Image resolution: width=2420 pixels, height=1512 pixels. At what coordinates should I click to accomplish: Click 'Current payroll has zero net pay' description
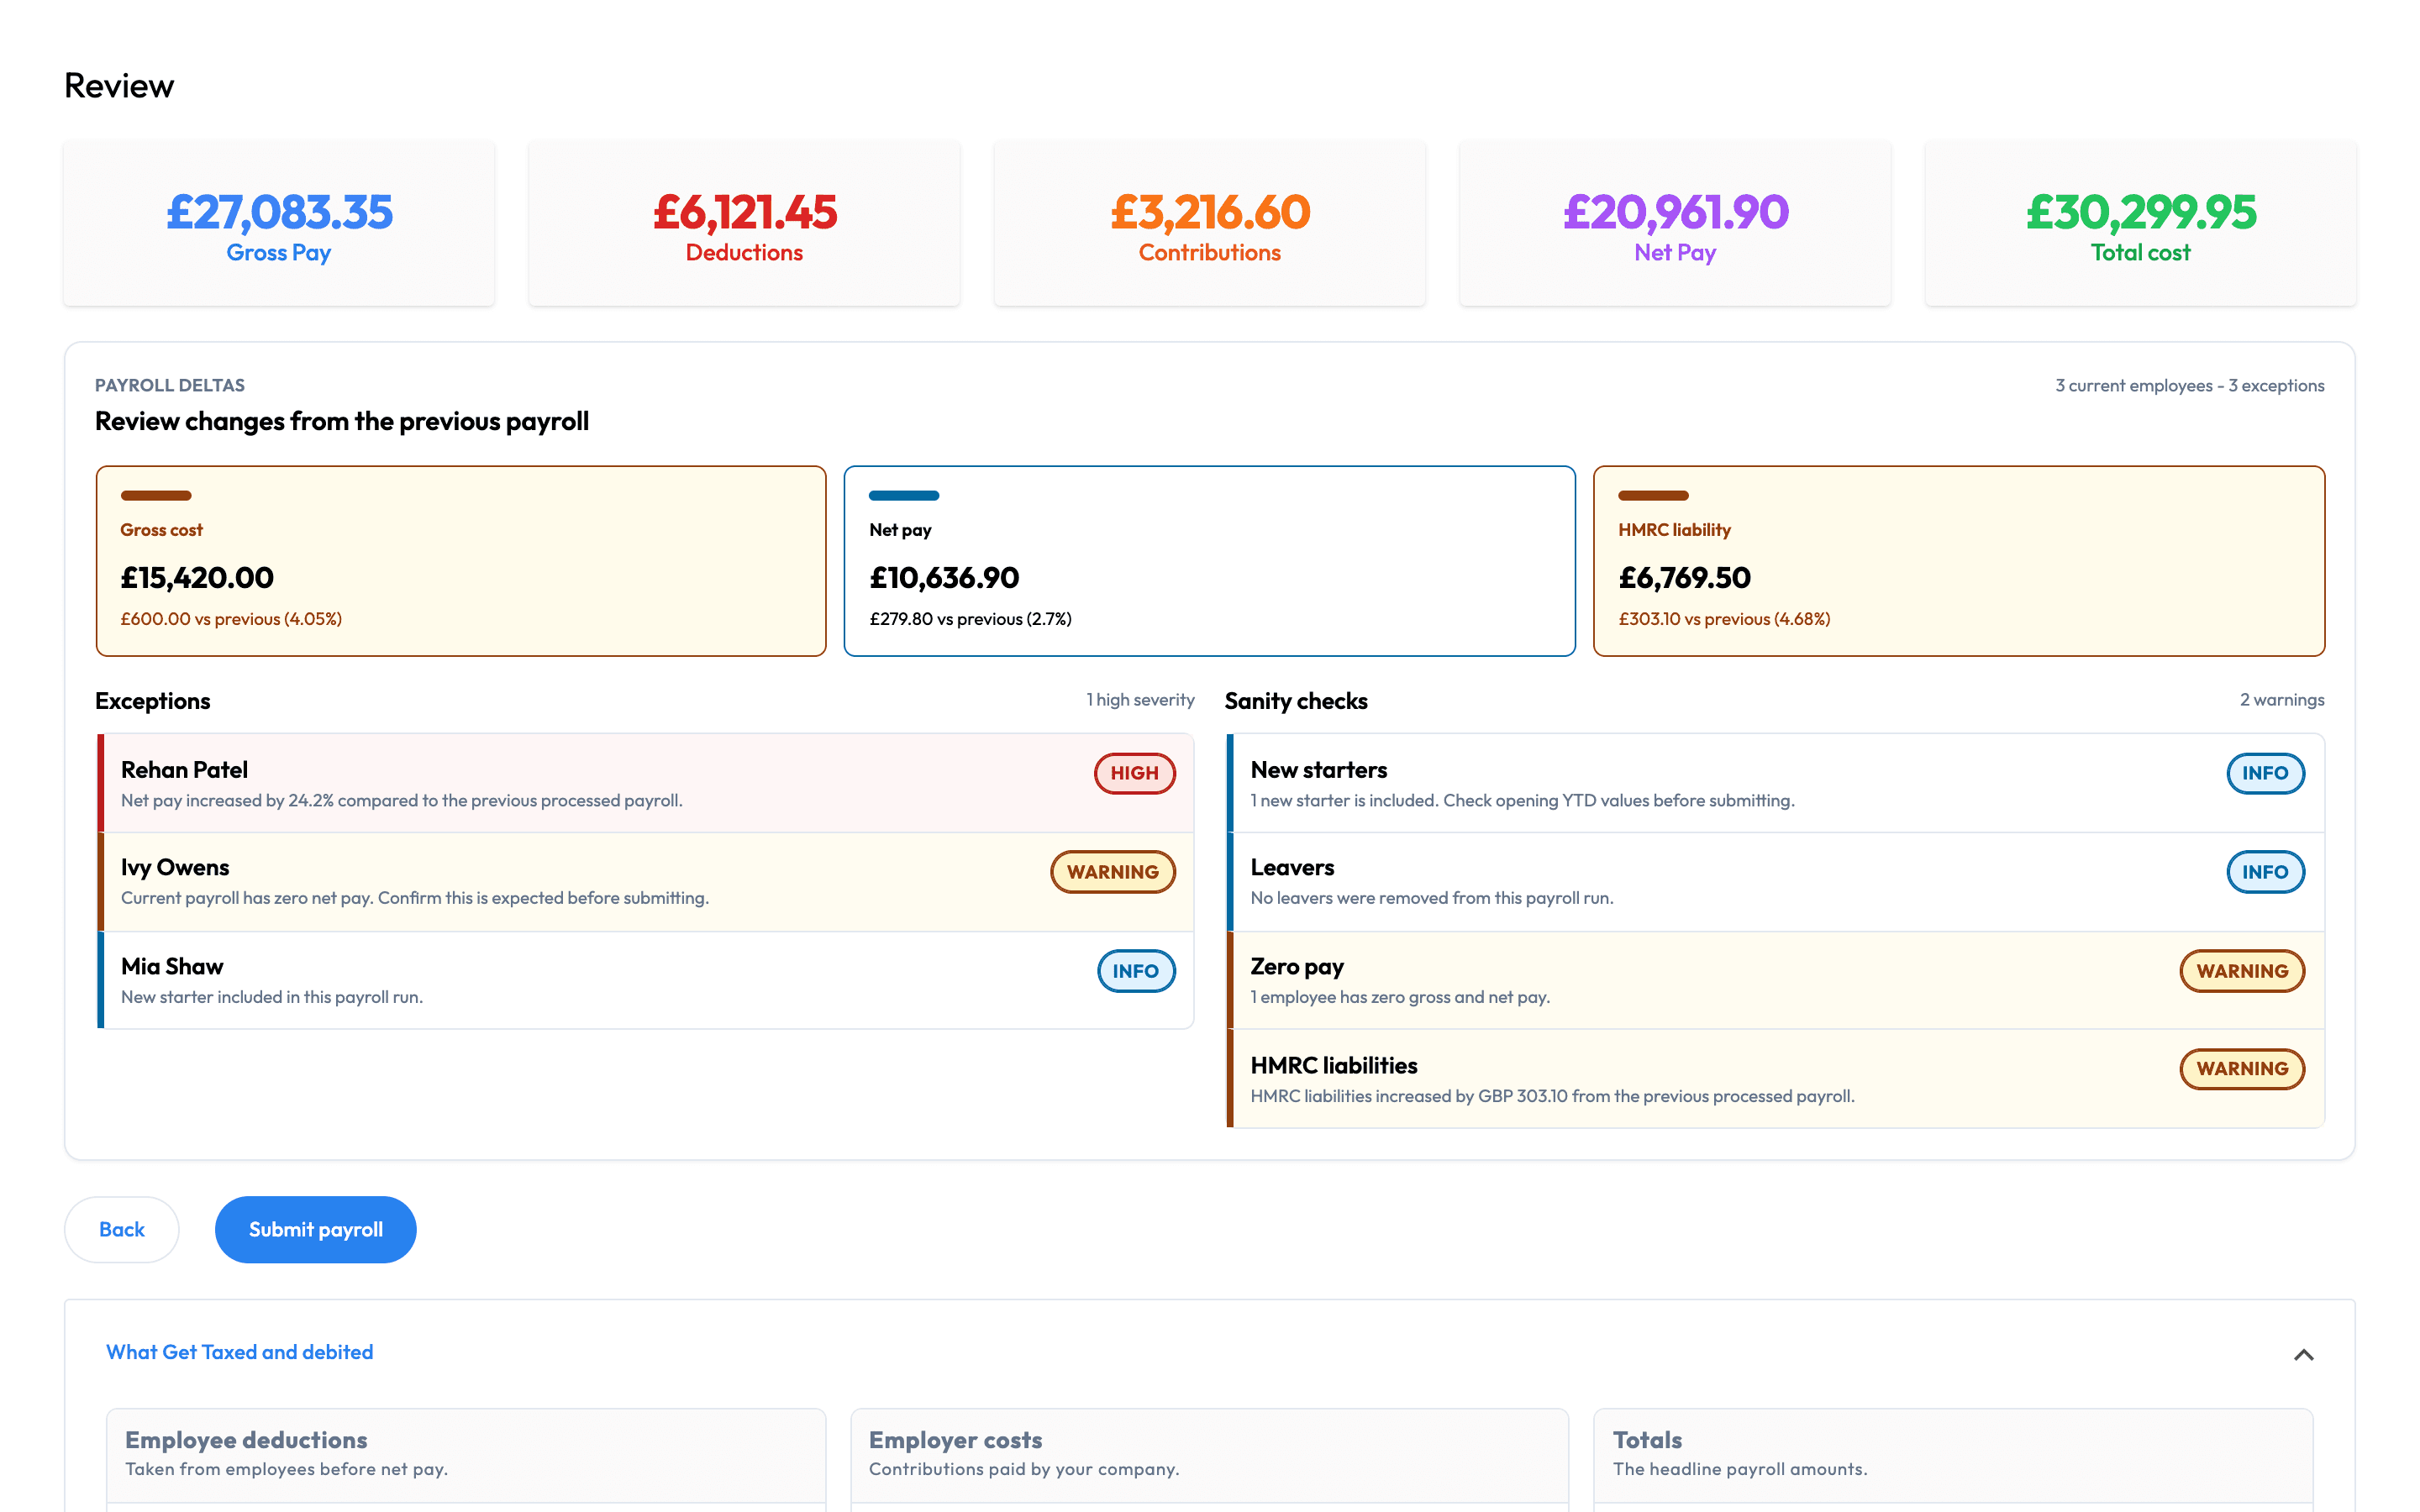click(414, 898)
